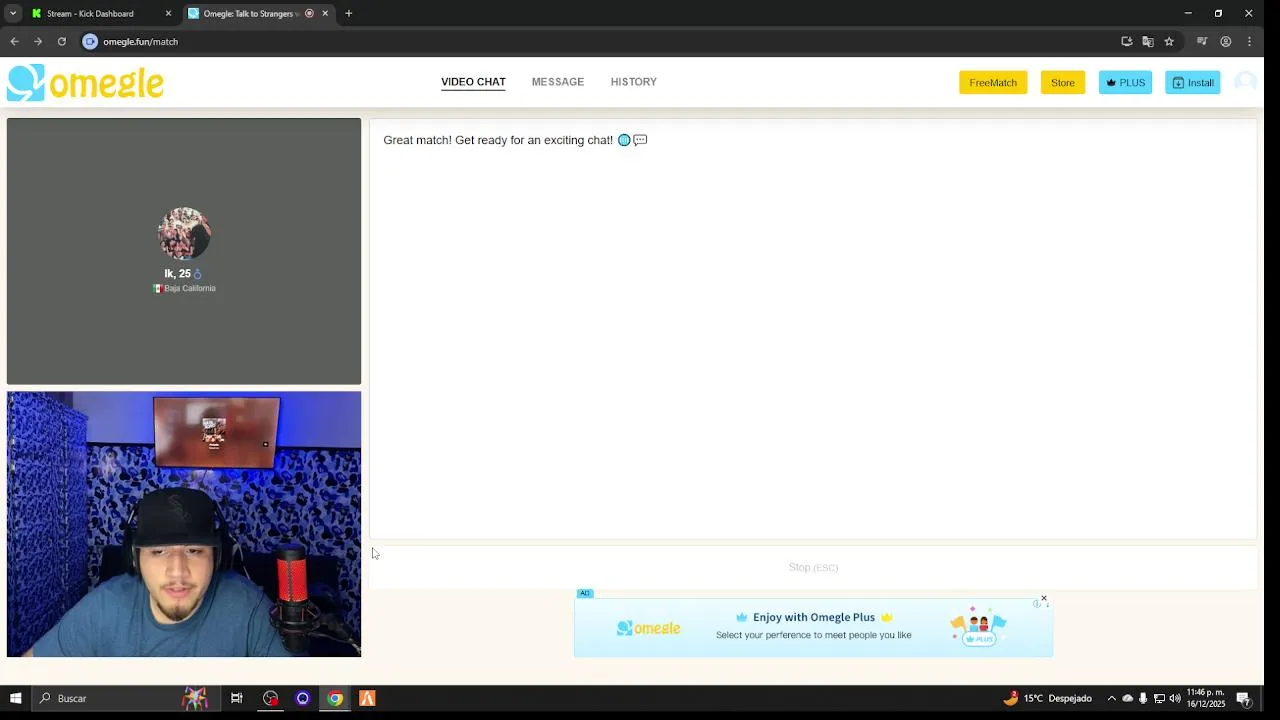Open the purple circle taskbar app
Image resolution: width=1280 pixels, height=720 pixels.
(x=303, y=698)
